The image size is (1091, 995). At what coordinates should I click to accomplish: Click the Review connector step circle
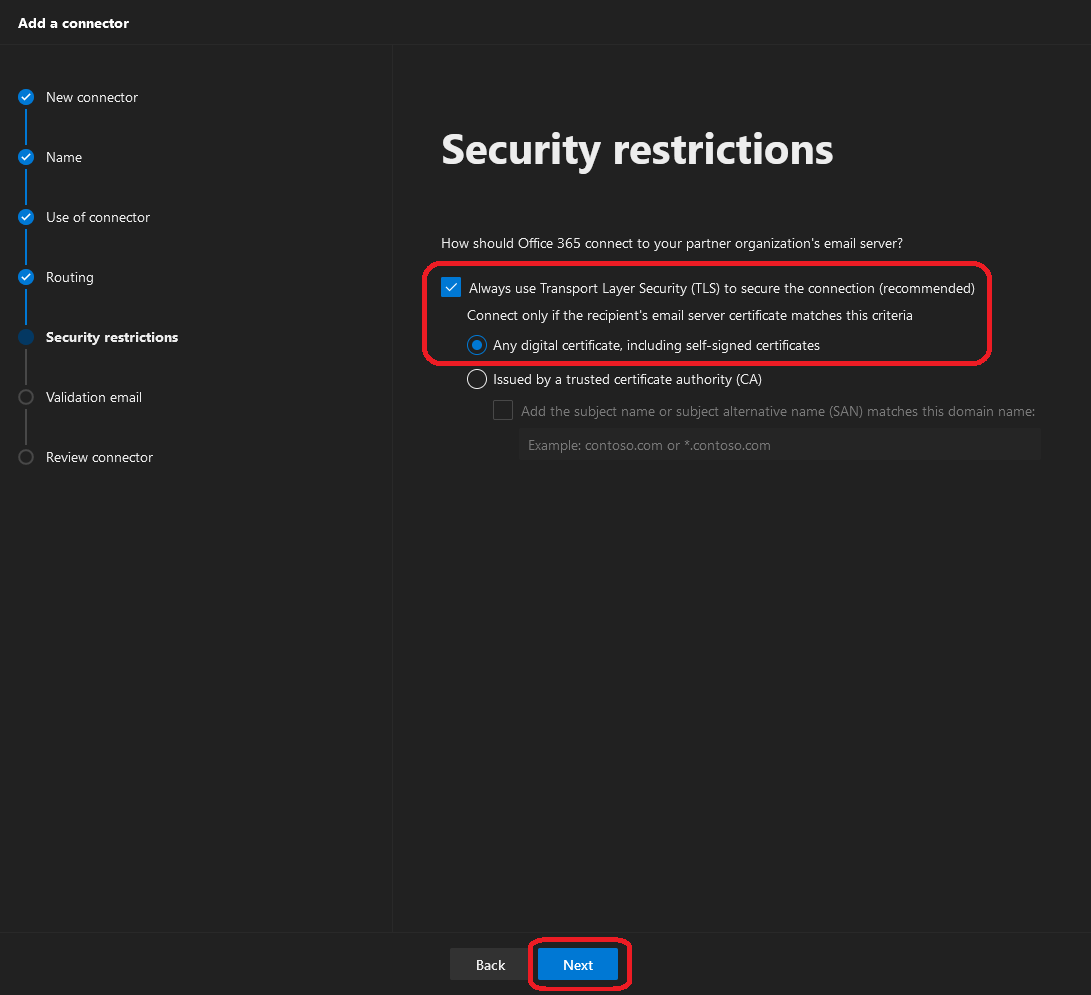[26, 457]
